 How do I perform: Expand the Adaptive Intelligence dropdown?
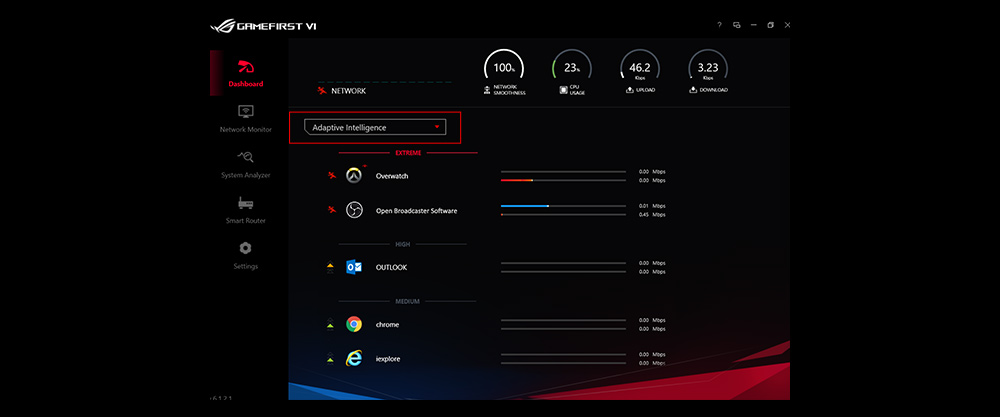(375, 127)
